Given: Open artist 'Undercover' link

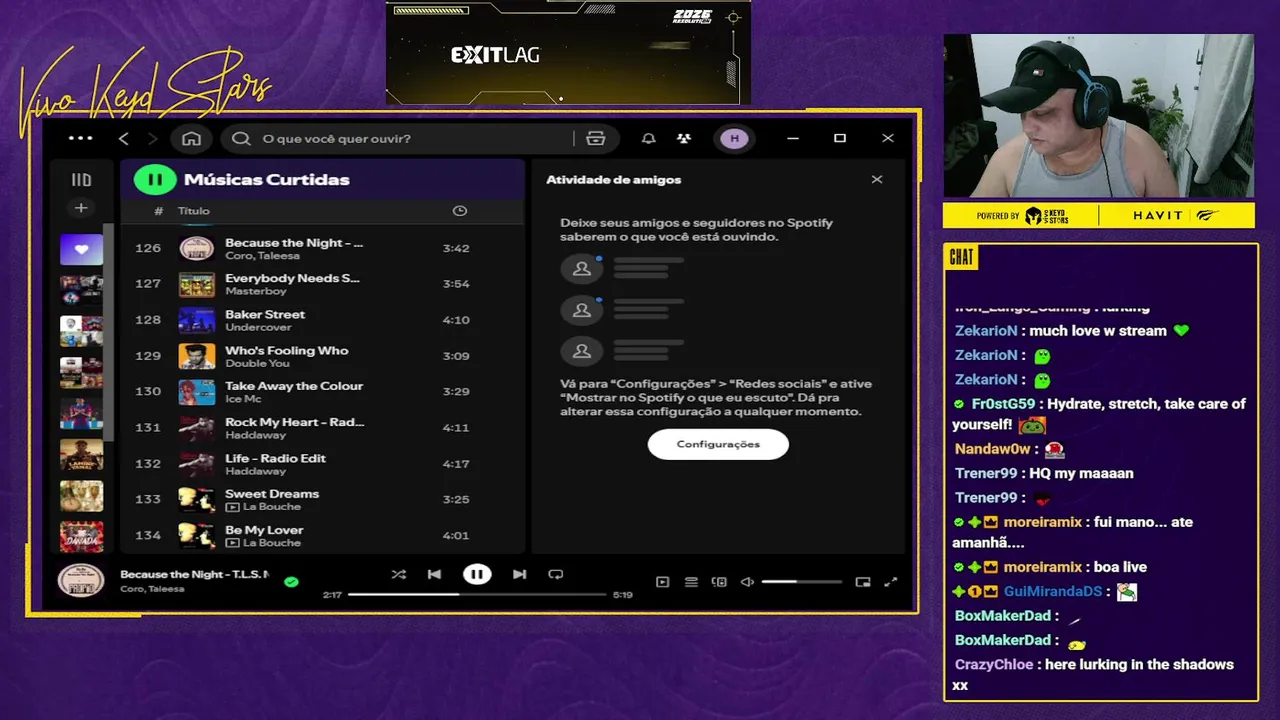Looking at the screenshot, I should click(x=258, y=327).
